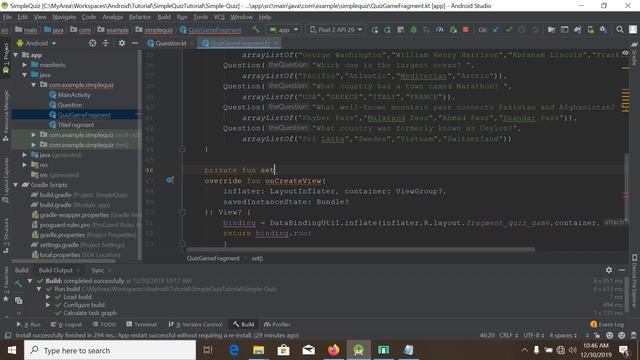This screenshot has height=360, width=640.
Task: Open the SDK Manager icon
Action: click(x=603, y=29)
